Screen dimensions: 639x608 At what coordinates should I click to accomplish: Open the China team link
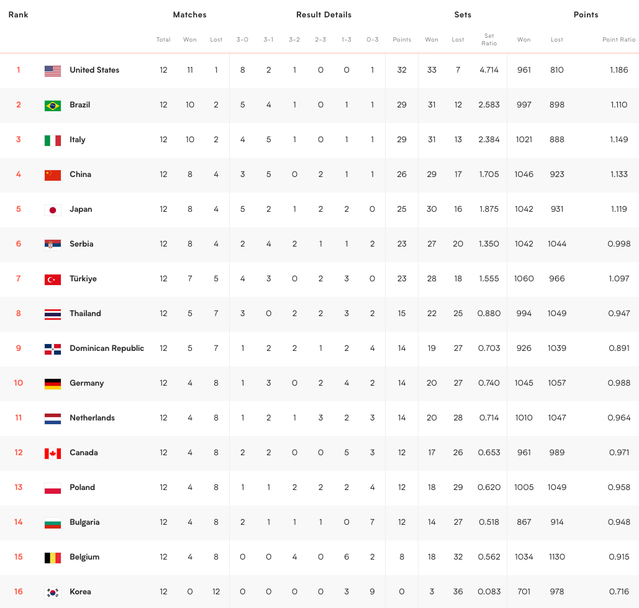click(x=80, y=175)
